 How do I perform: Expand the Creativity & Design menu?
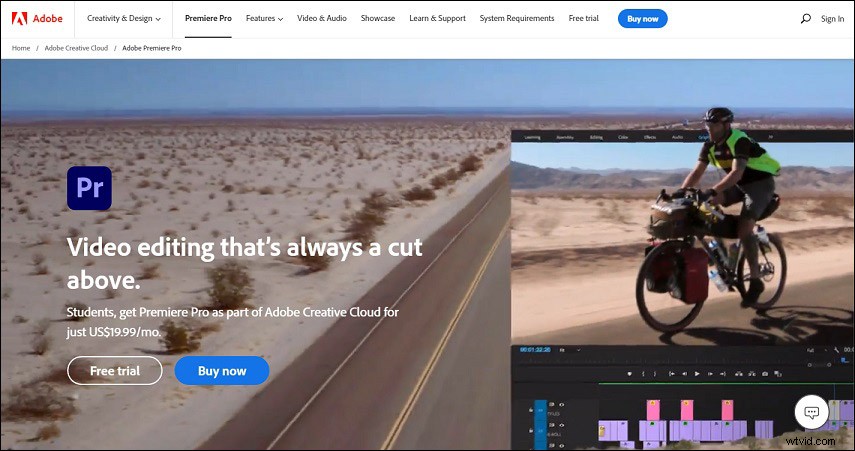coord(124,19)
